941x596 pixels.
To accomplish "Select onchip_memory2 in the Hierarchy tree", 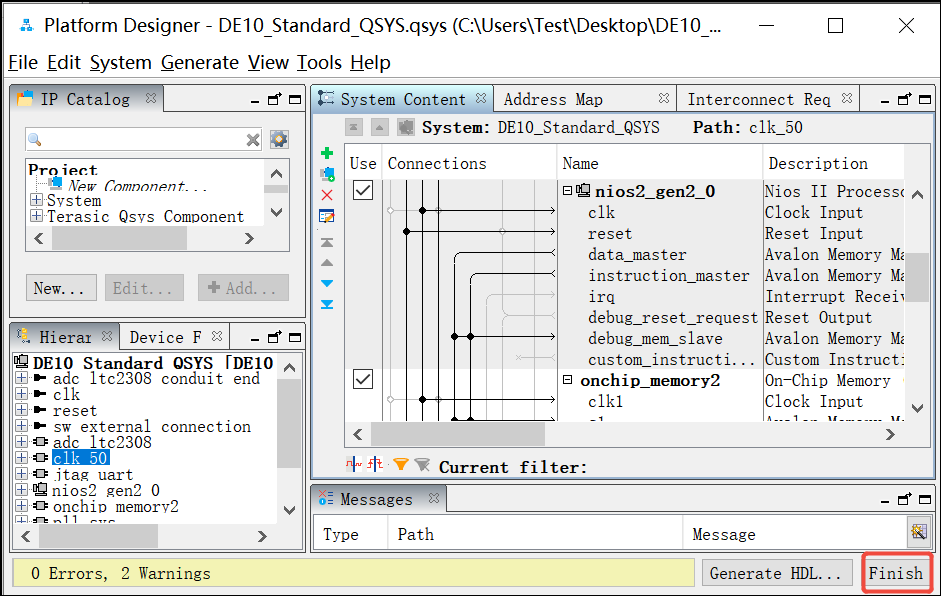I will [116, 507].
